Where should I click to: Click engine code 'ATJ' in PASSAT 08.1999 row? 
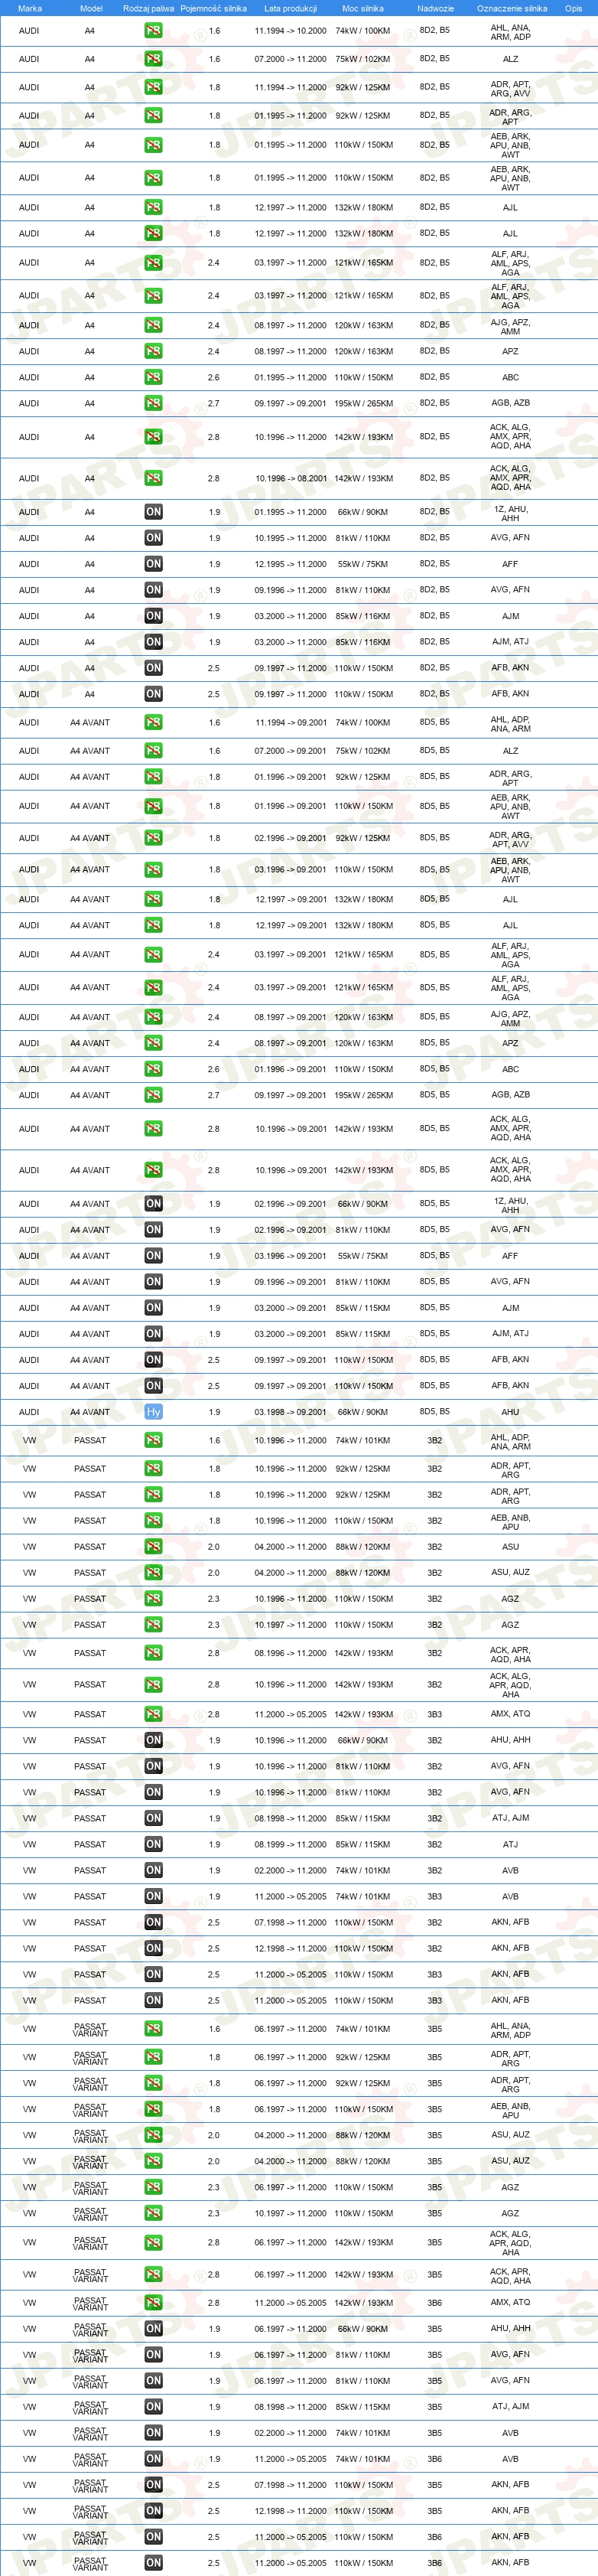[x=510, y=1844]
